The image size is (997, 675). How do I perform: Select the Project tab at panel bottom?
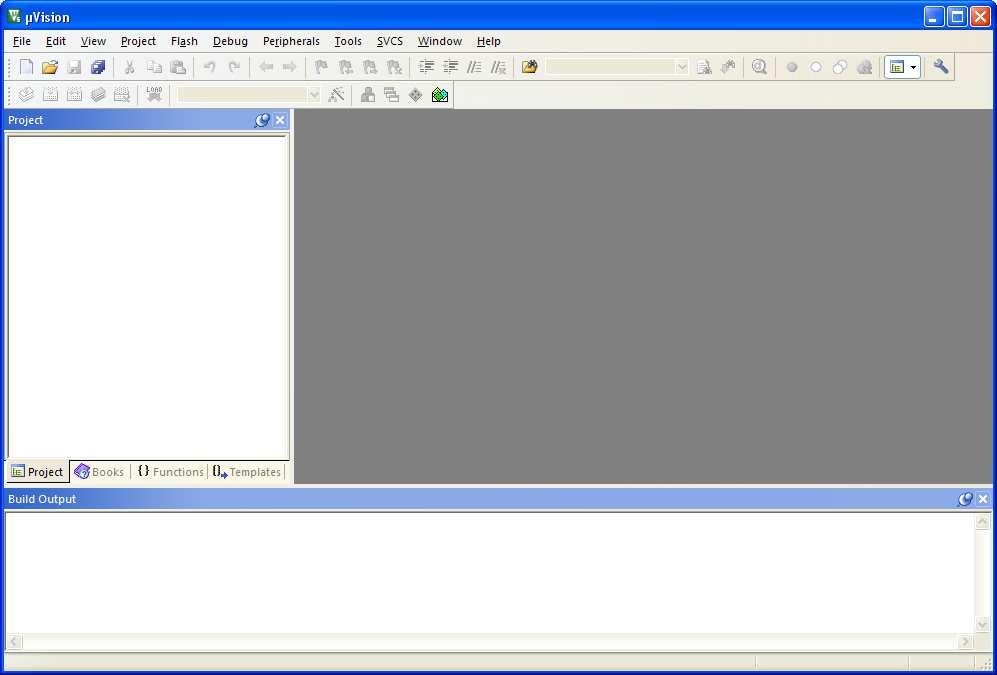[38, 472]
